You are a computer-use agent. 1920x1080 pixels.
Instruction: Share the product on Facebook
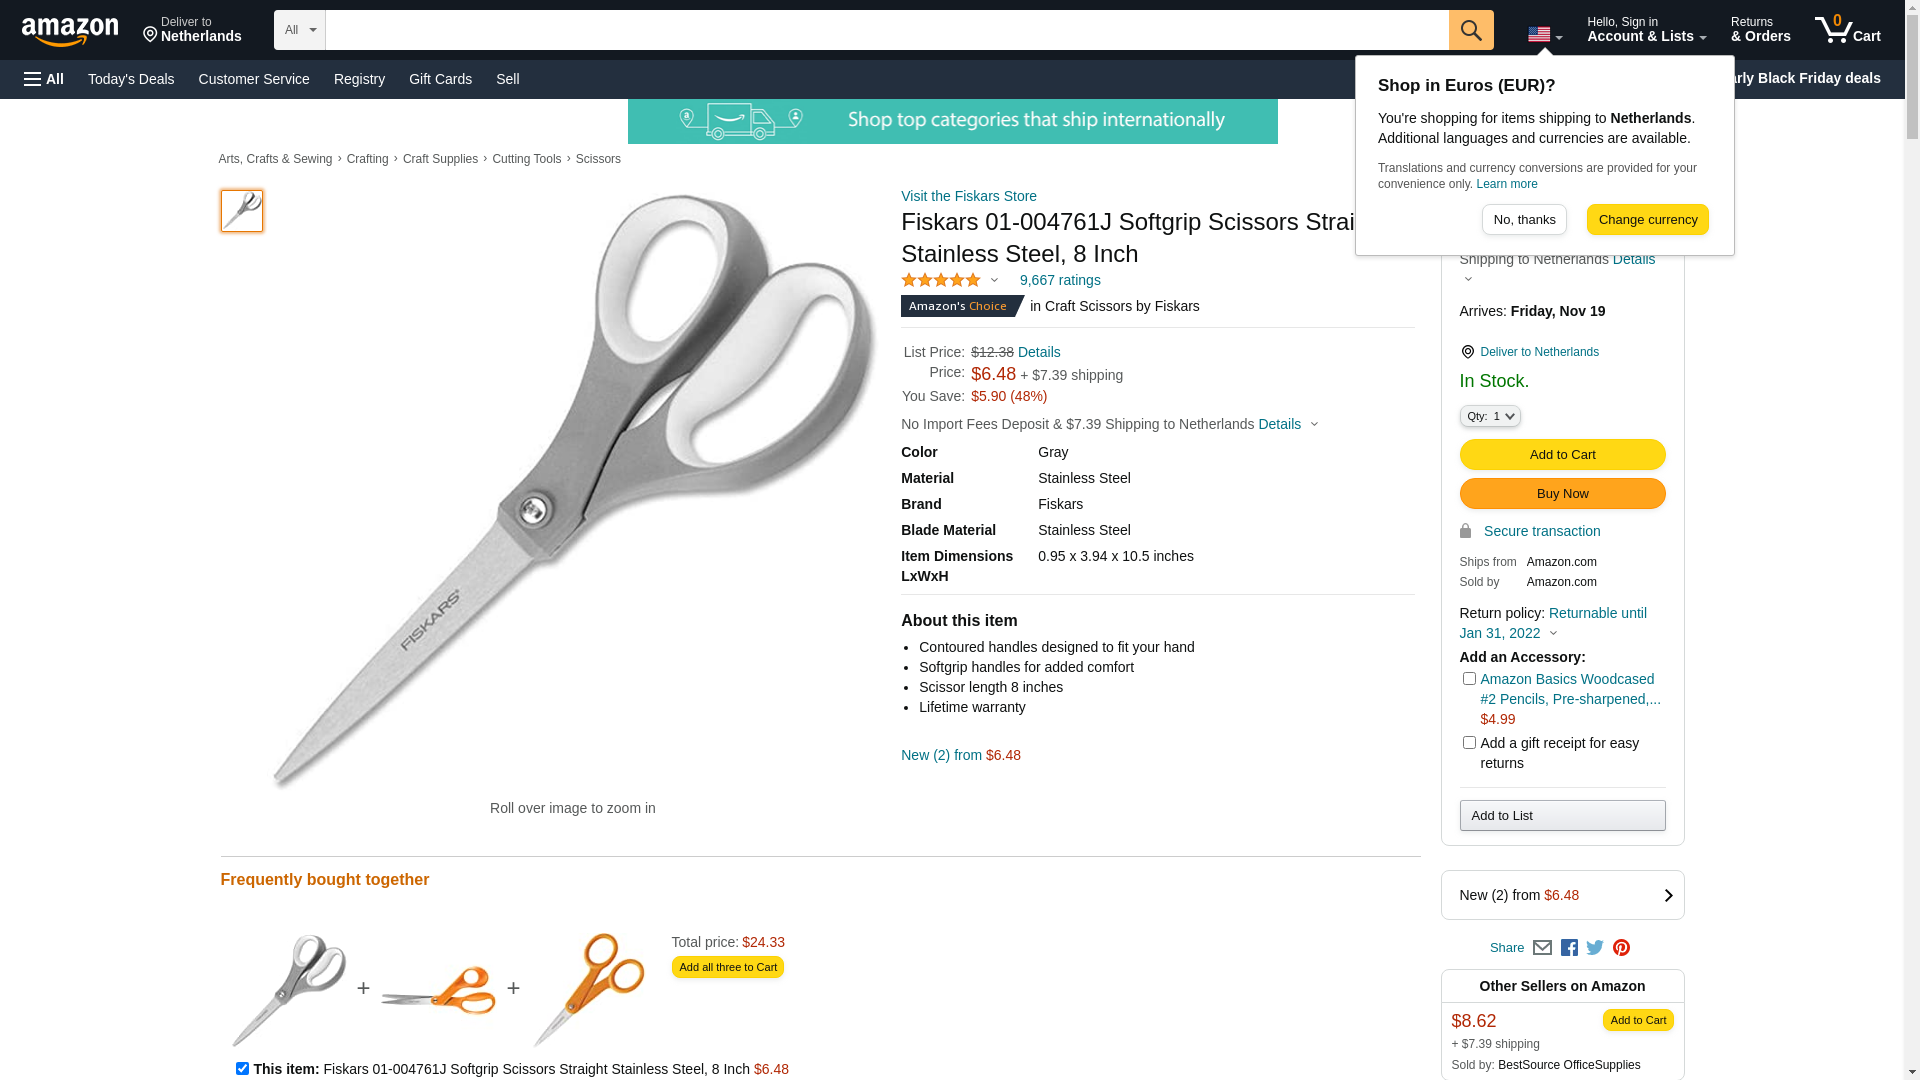[x=1569, y=948]
